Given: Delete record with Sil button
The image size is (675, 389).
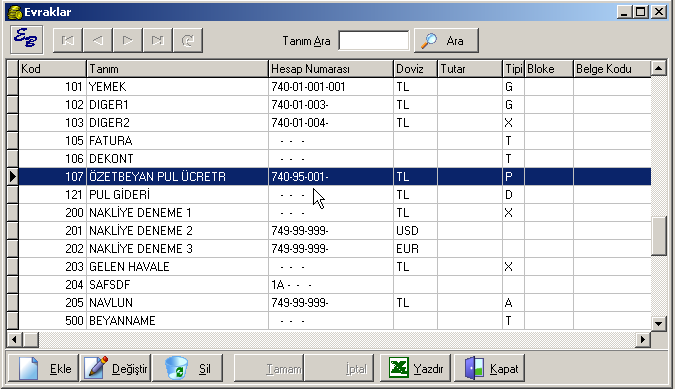Looking at the screenshot, I should 188,368.
